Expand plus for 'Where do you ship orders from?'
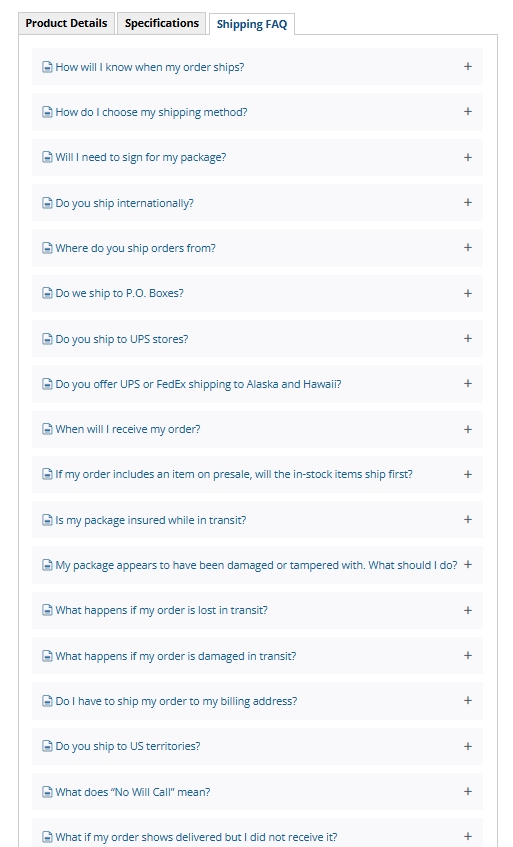Viewport: 513px width, 847px height. point(468,248)
